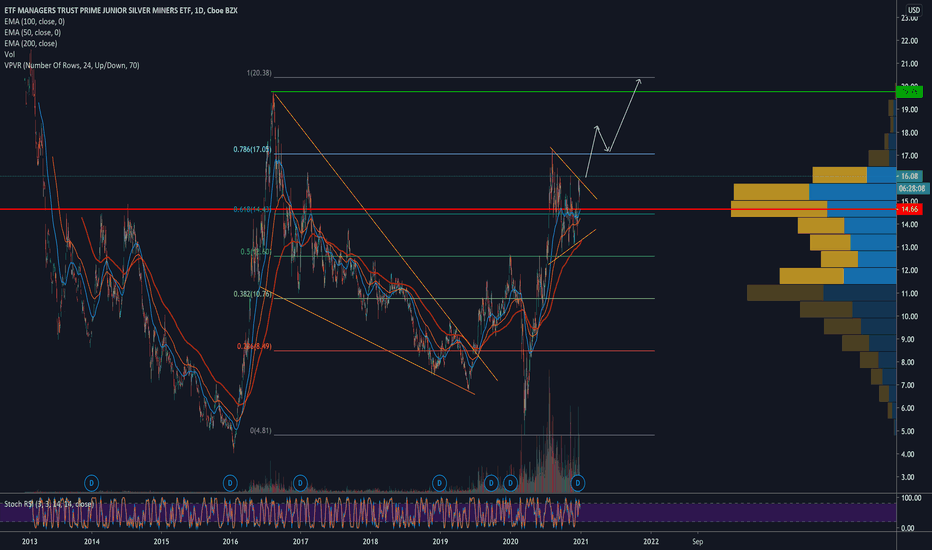
Task: Click 13.00 on the price axis
Action: coord(909,247)
